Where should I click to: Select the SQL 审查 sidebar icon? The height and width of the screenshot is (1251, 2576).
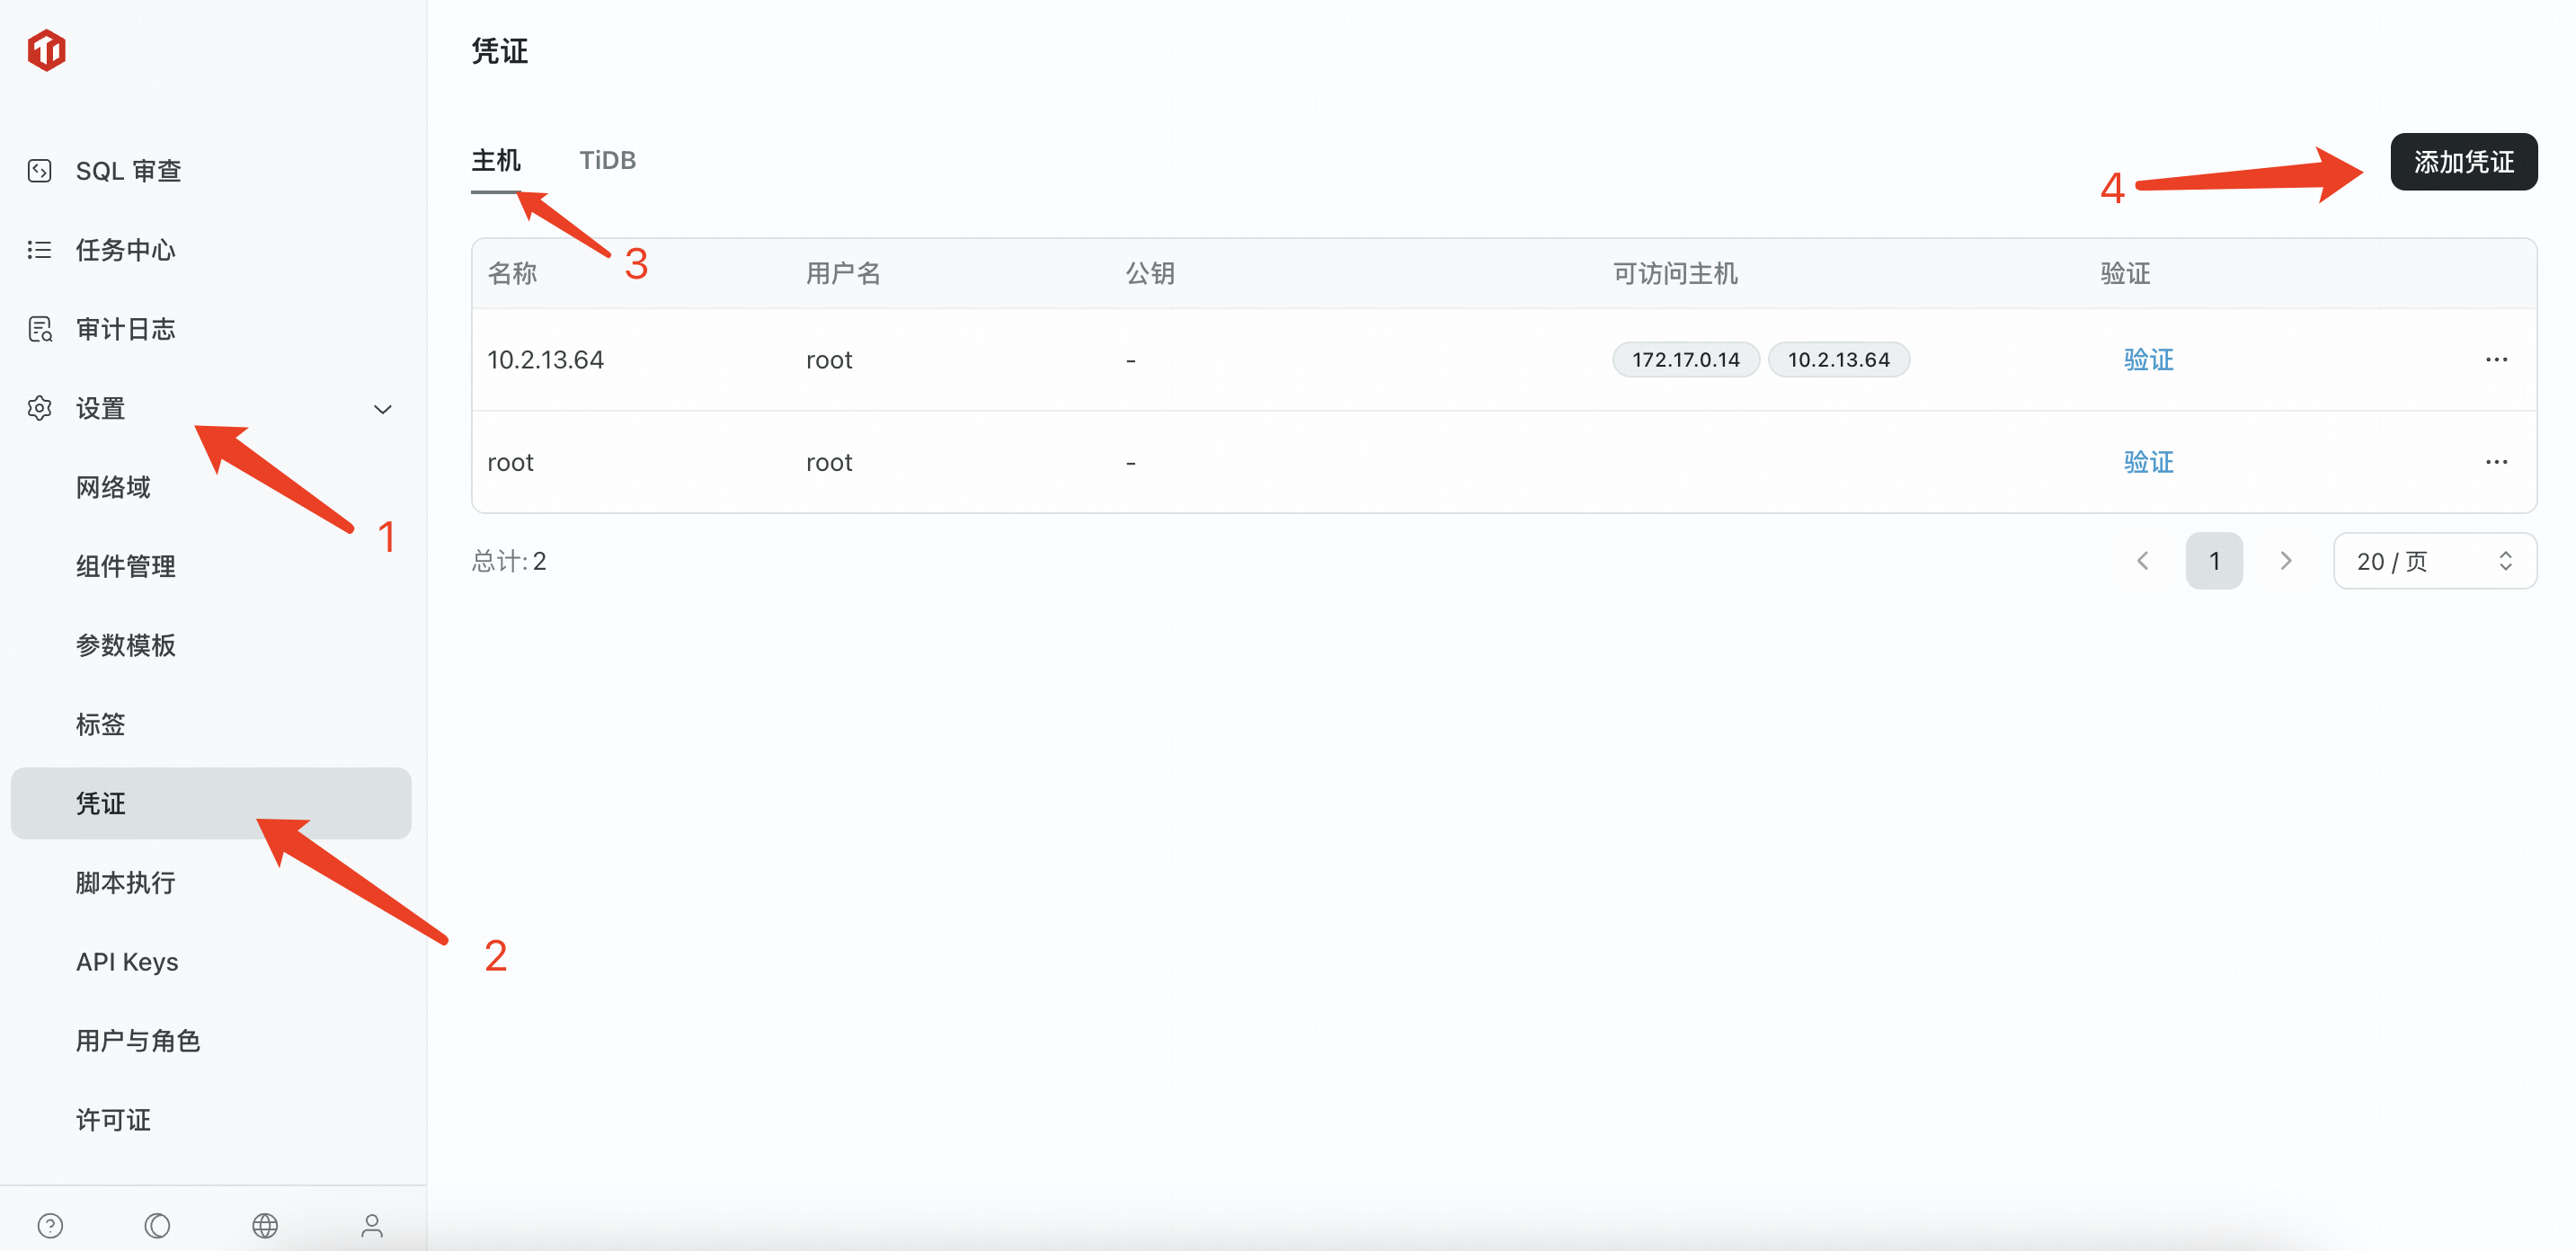tap(39, 170)
